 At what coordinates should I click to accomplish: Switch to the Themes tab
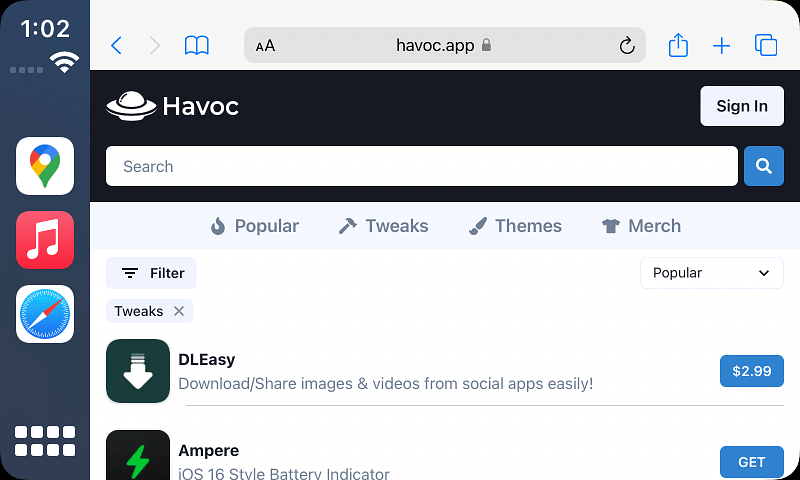point(515,226)
